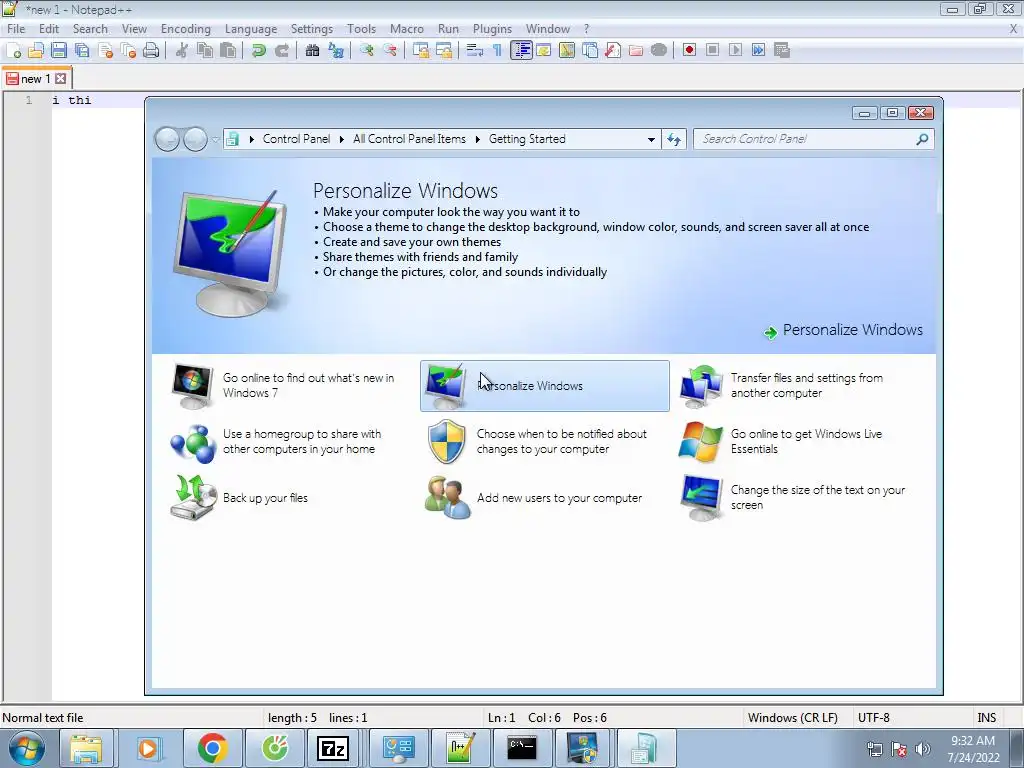This screenshot has height=768, width=1024.
Task: Click 'UTF-8' encoding in status bar
Action: (873, 718)
